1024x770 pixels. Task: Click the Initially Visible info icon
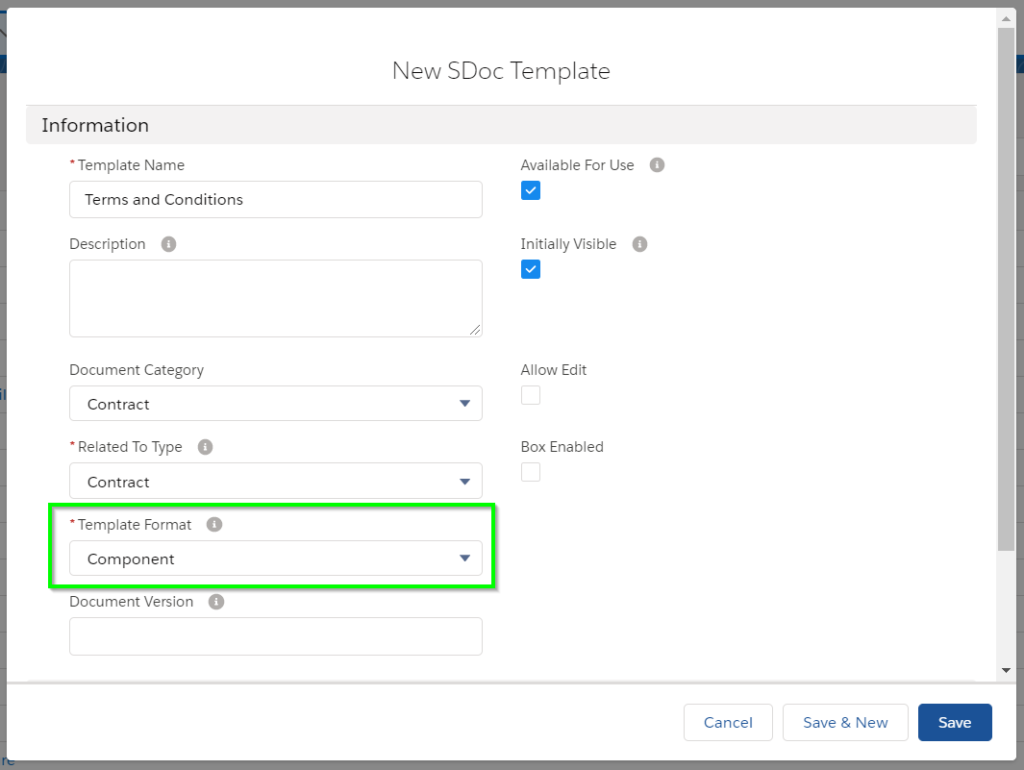pos(640,243)
